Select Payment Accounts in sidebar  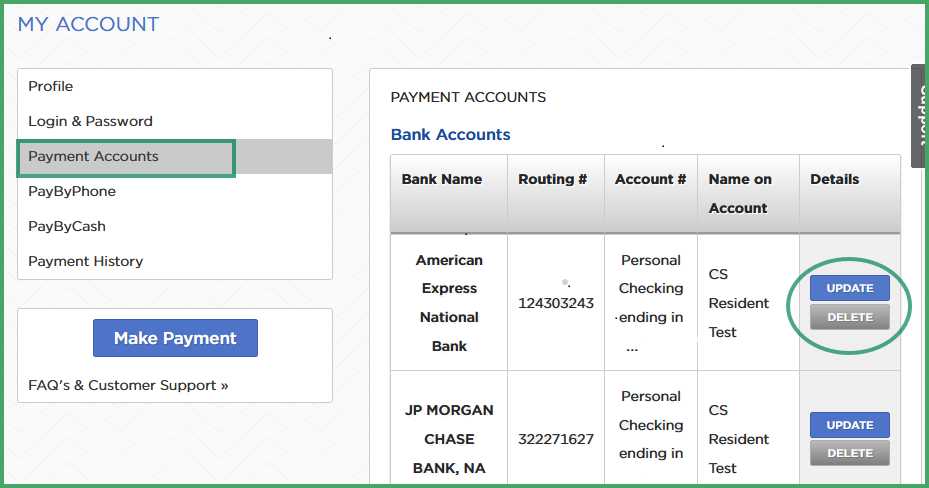(x=94, y=156)
